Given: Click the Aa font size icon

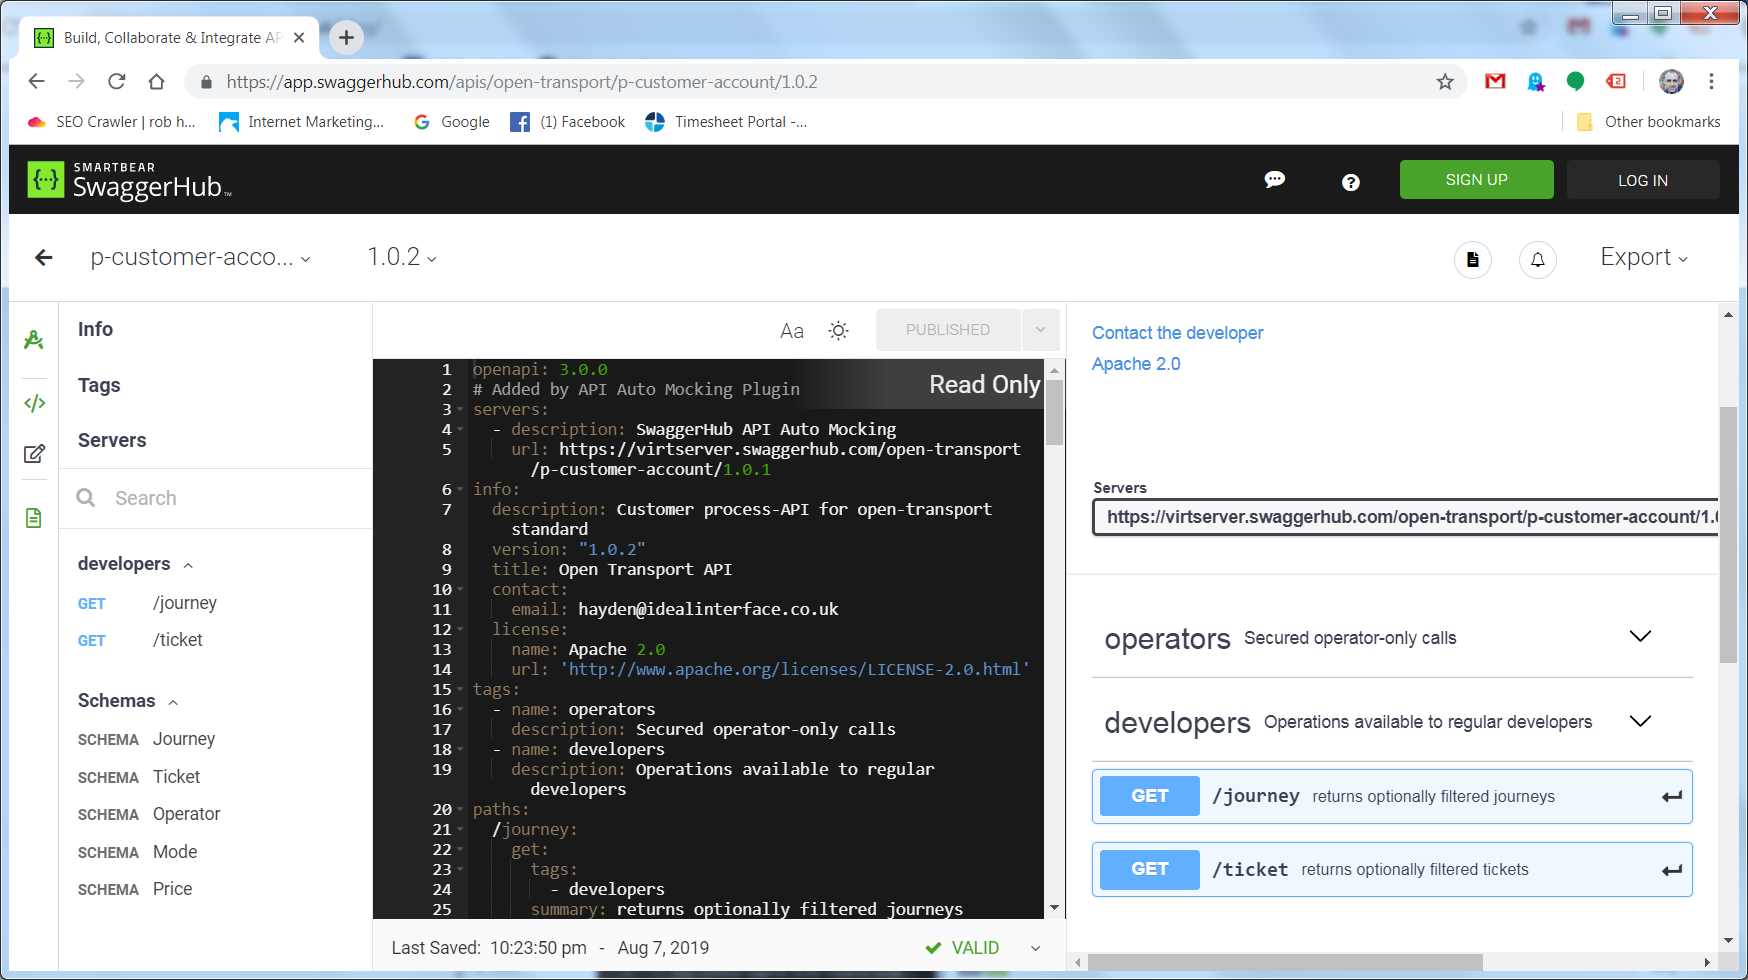Looking at the screenshot, I should [x=791, y=331].
